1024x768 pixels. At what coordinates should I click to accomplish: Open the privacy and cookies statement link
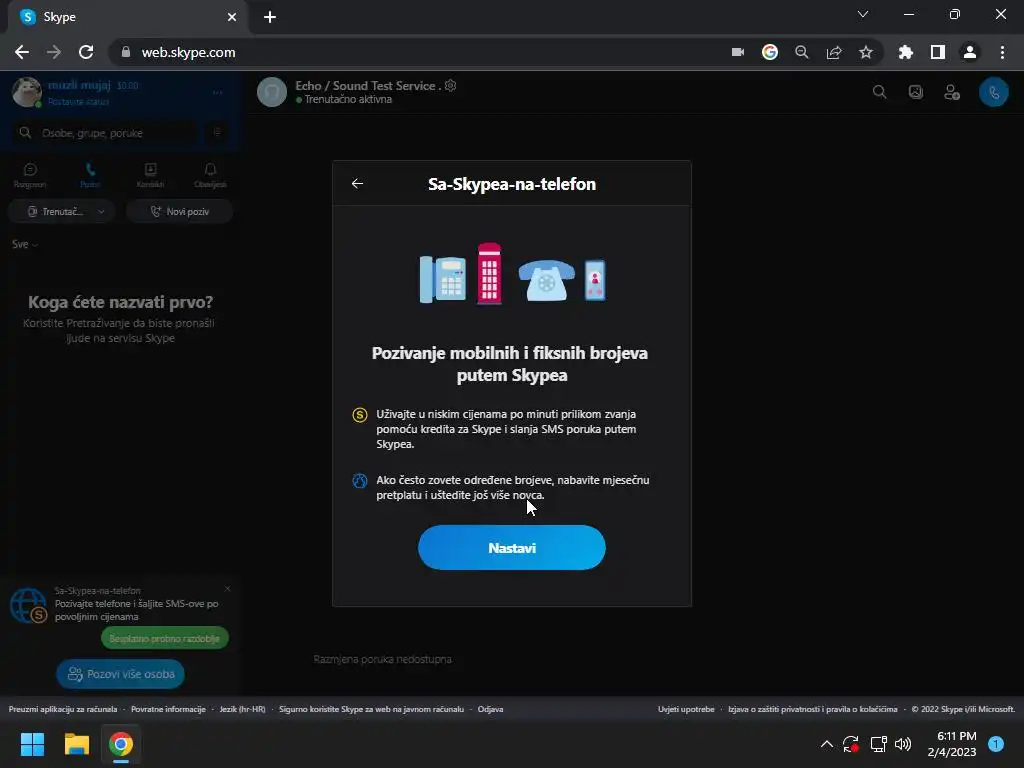point(812,709)
